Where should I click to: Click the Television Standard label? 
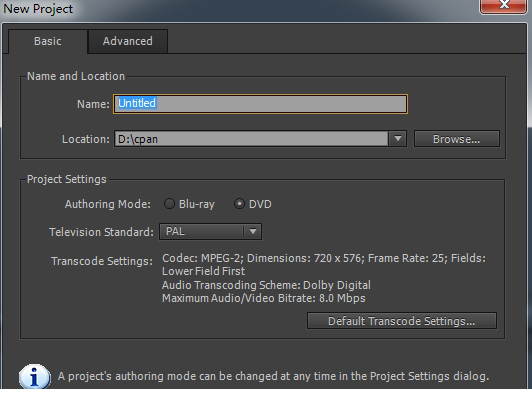pos(101,232)
